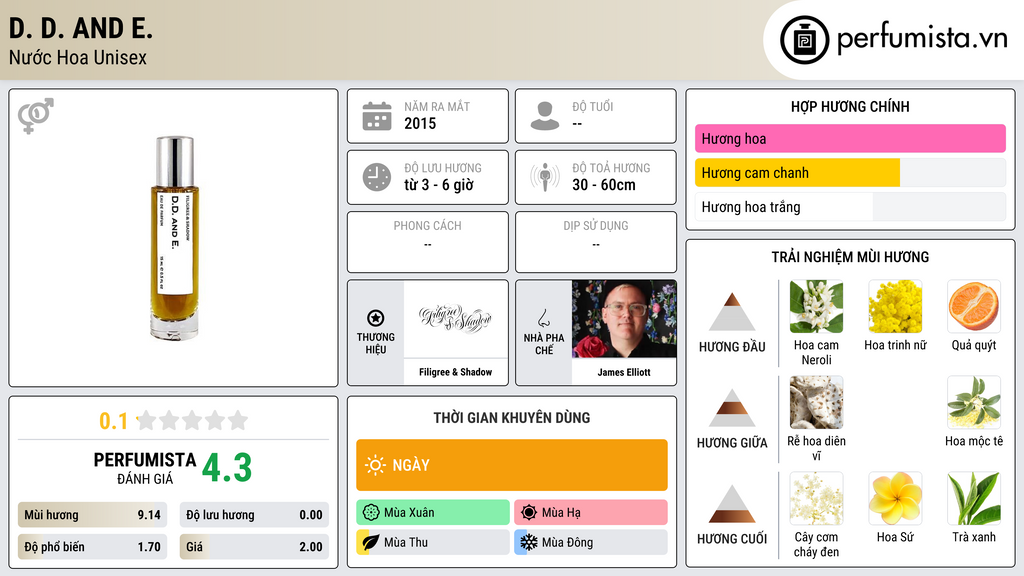Click the Hương giữa pyramid icon
The height and width of the screenshot is (576, 1024).
point(732,408)
